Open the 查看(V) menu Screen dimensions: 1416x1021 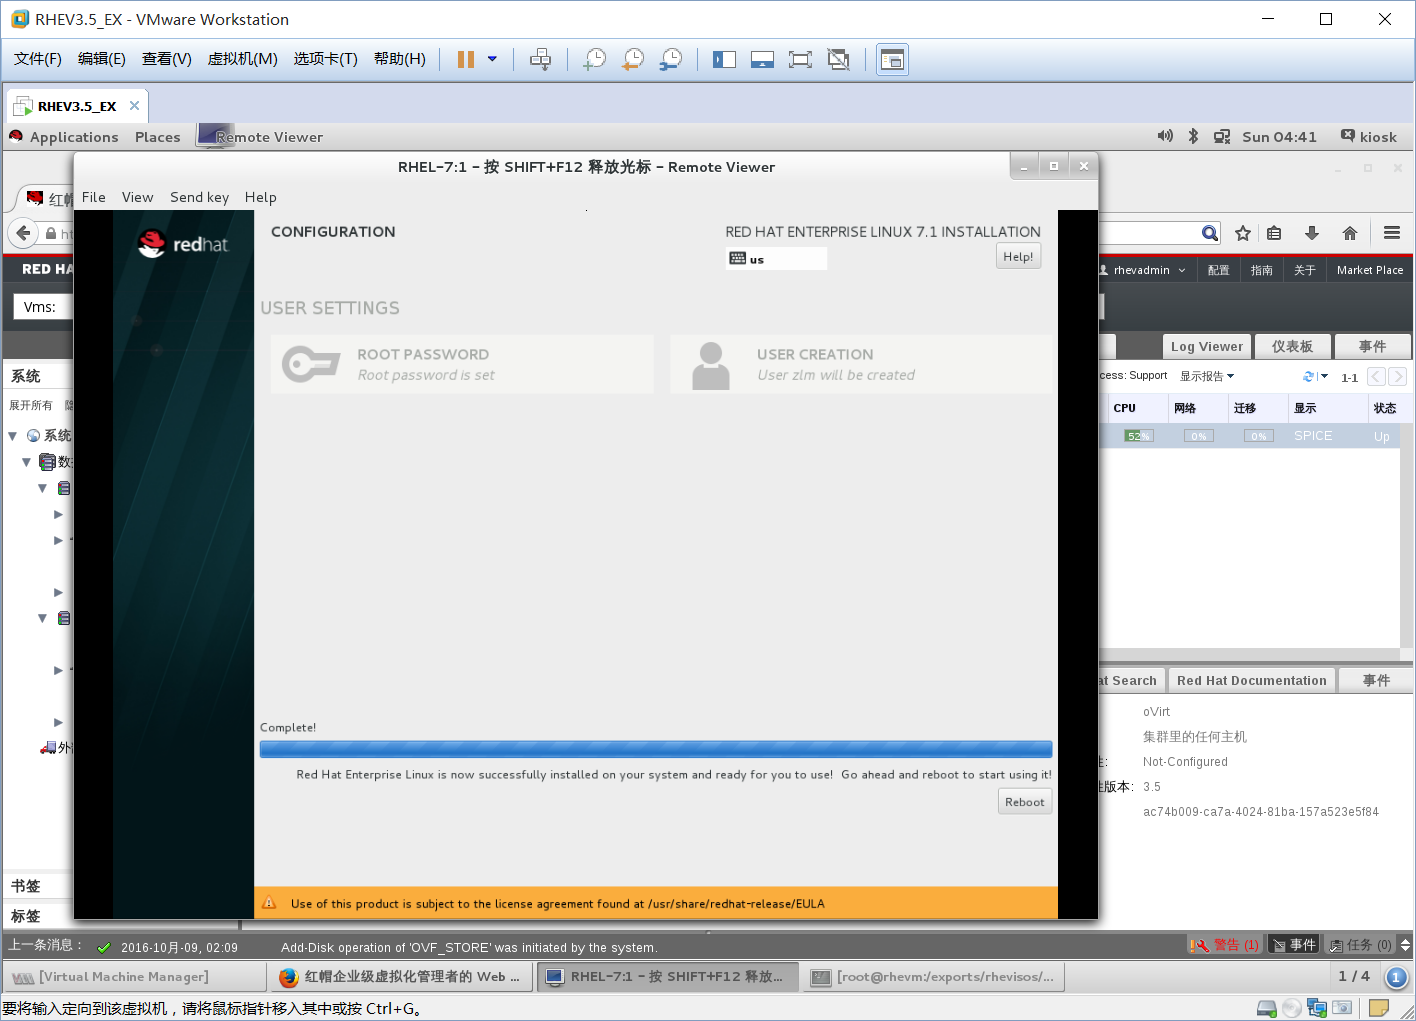pos(167,59)
